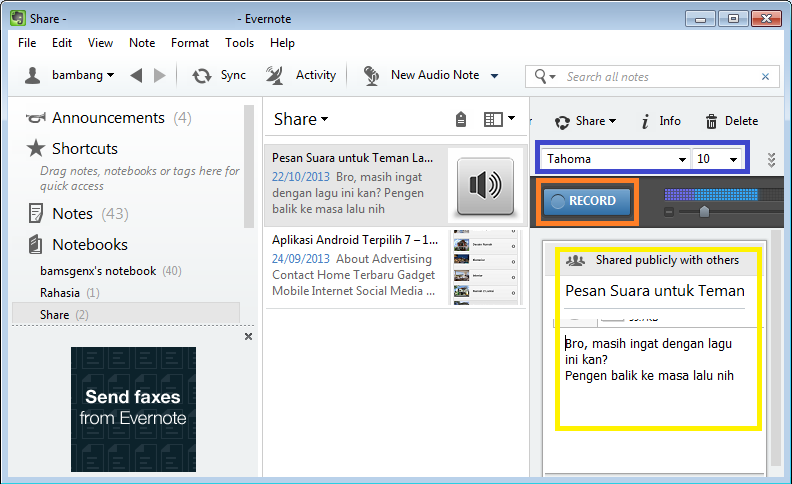Screen dimensions: 792x484
Task: Click the note editor vertical scrollbar
Action: coord(776,349)
